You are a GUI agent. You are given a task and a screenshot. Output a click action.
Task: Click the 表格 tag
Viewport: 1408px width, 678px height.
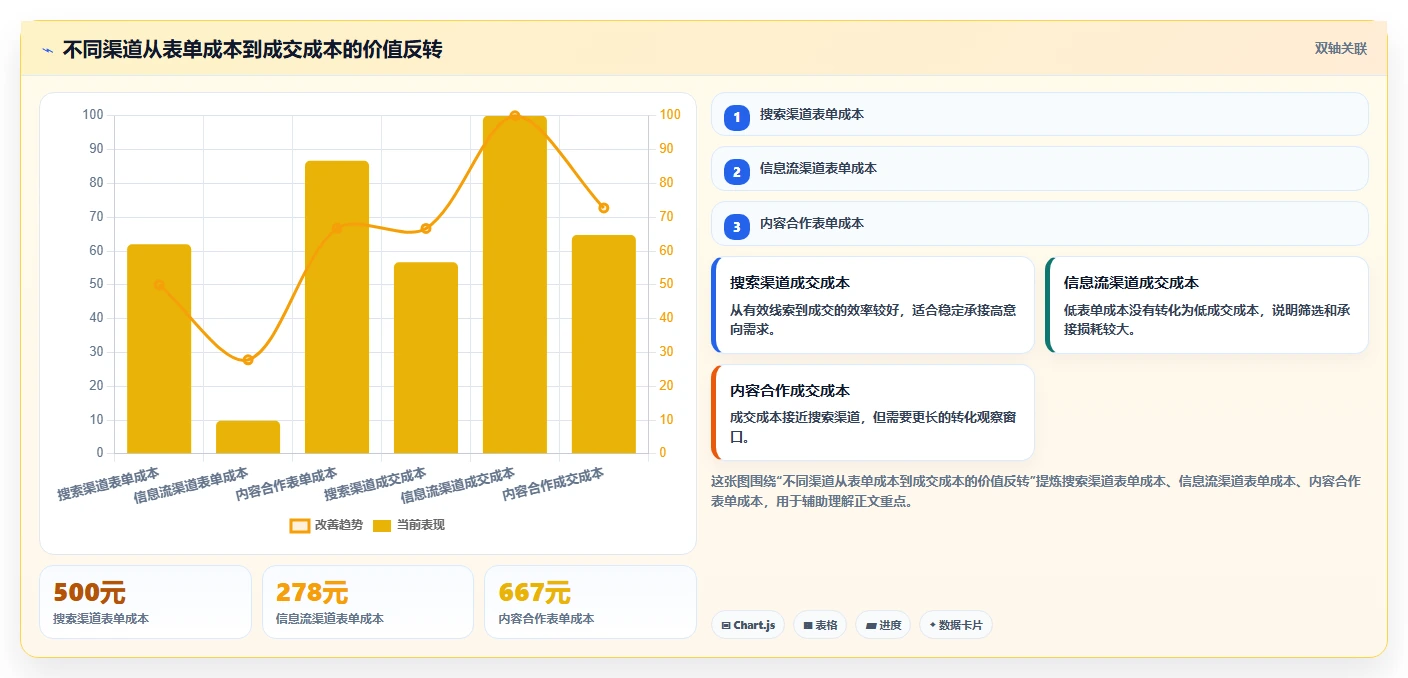coord(820,625)
